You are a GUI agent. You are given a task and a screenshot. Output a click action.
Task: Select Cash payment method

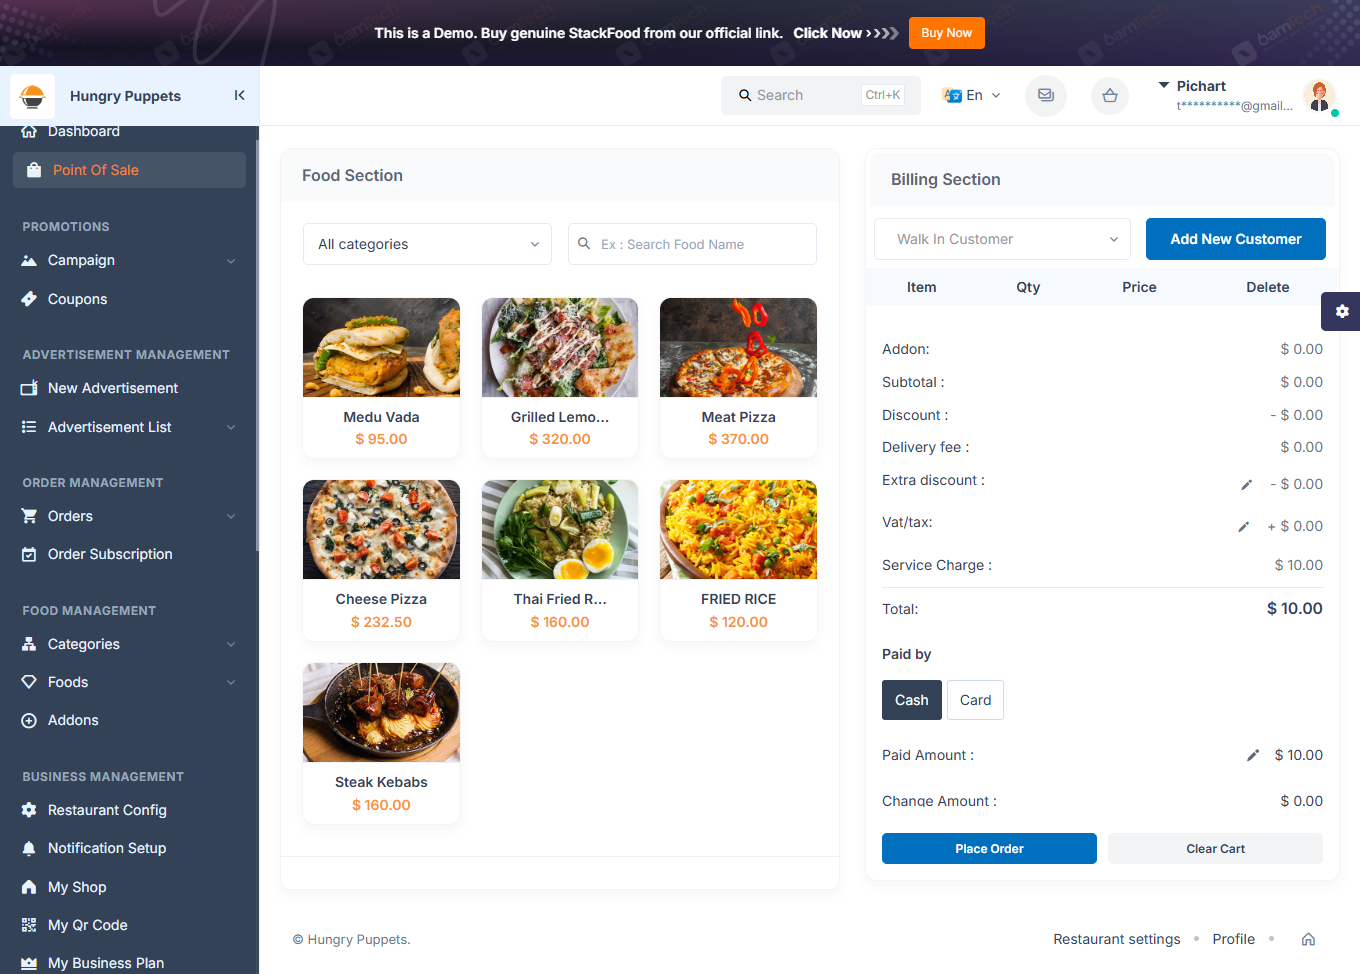[912, 700]
